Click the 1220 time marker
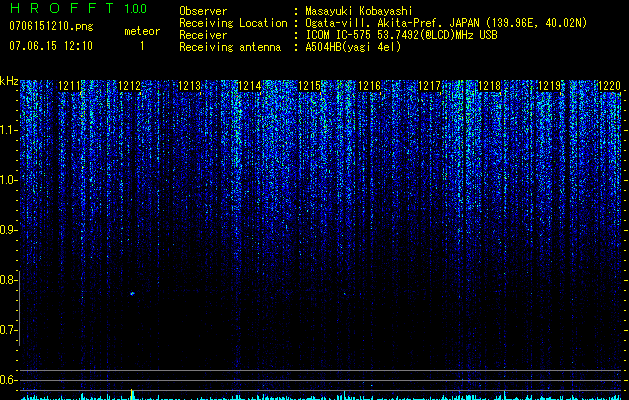Screen dimensions: 629x400 click(609, 86)
